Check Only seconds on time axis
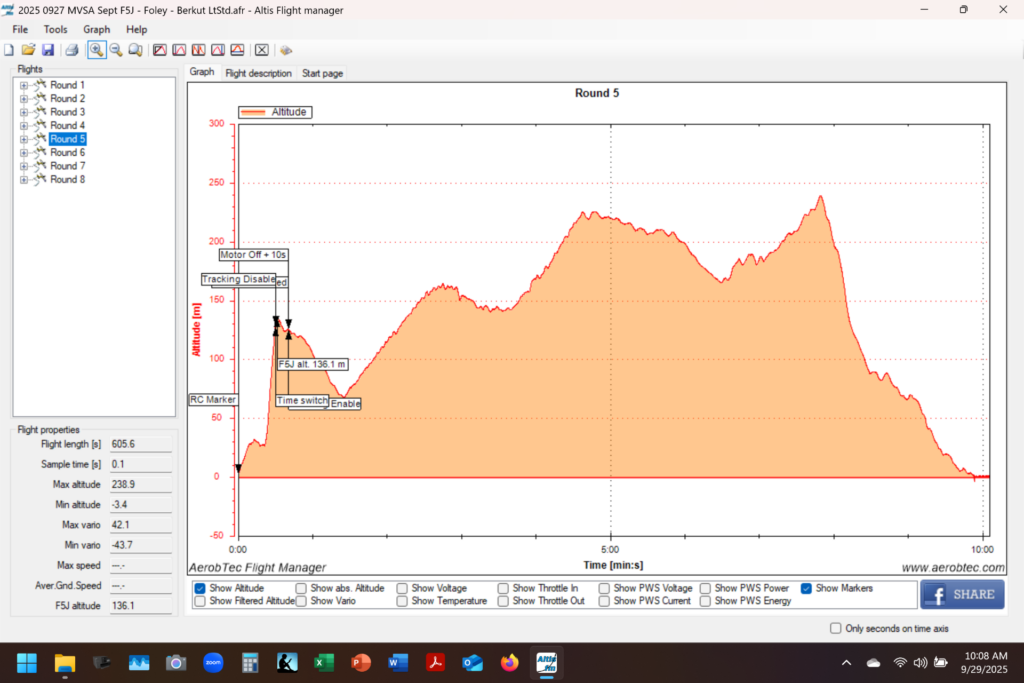Image resolution: width=1024 pixels, height=683 pixels. pyautogui.click(x=836, y=628)
